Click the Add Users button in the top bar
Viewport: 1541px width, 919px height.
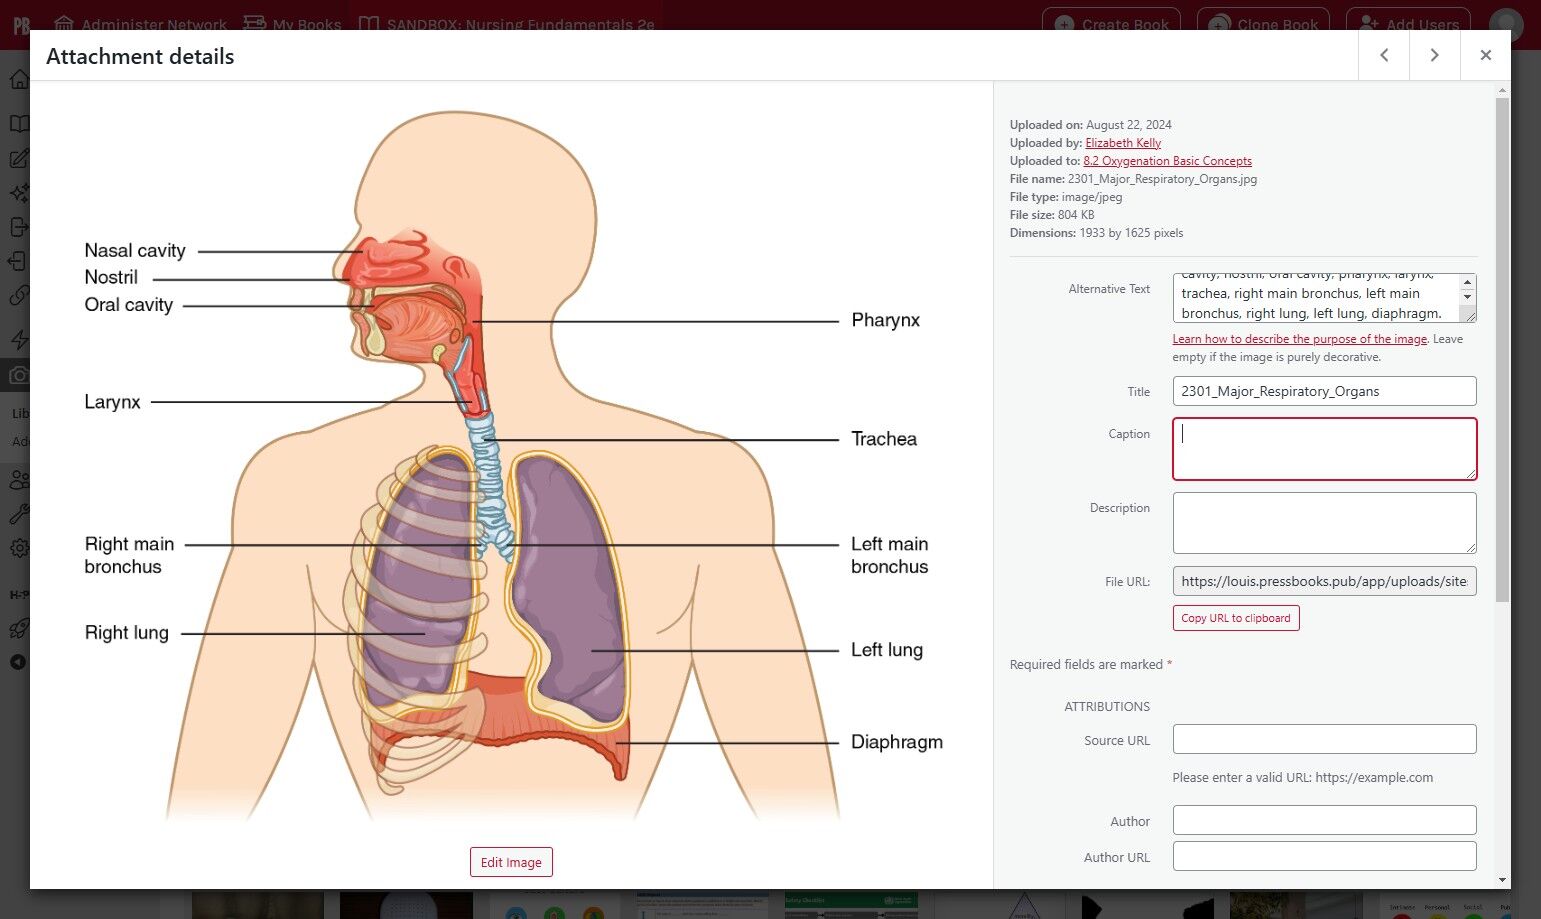click(x=1410, y=24)
